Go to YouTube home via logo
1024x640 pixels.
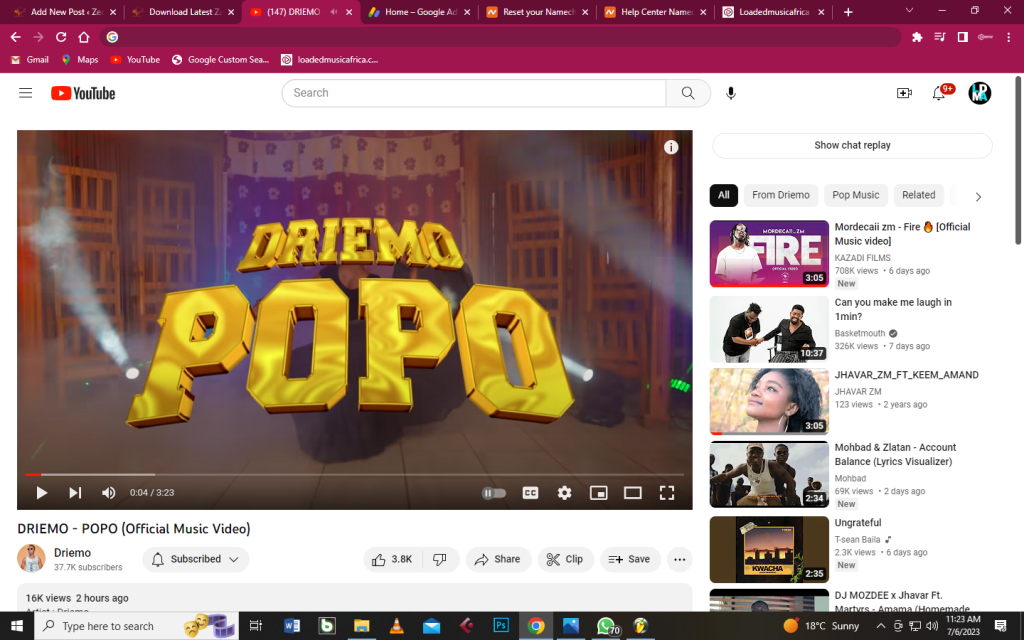(83, 93)
